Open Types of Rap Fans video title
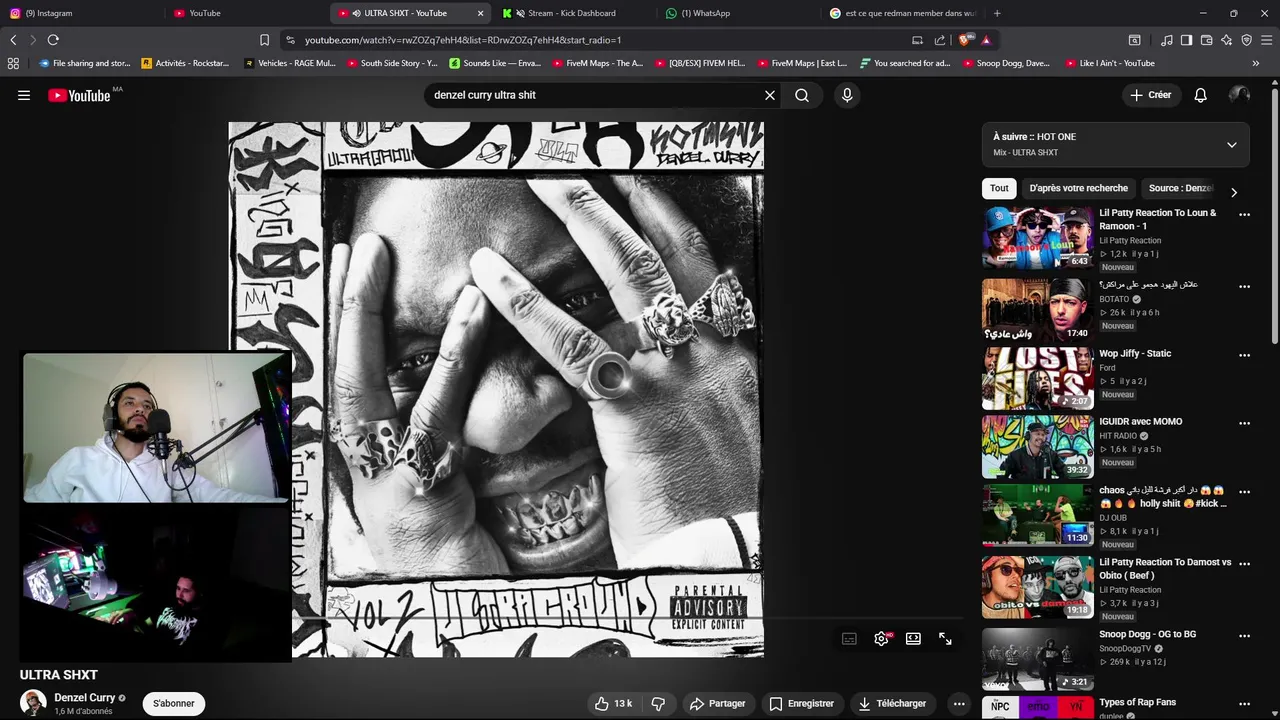1280x720 pixels. point(1138,703)
